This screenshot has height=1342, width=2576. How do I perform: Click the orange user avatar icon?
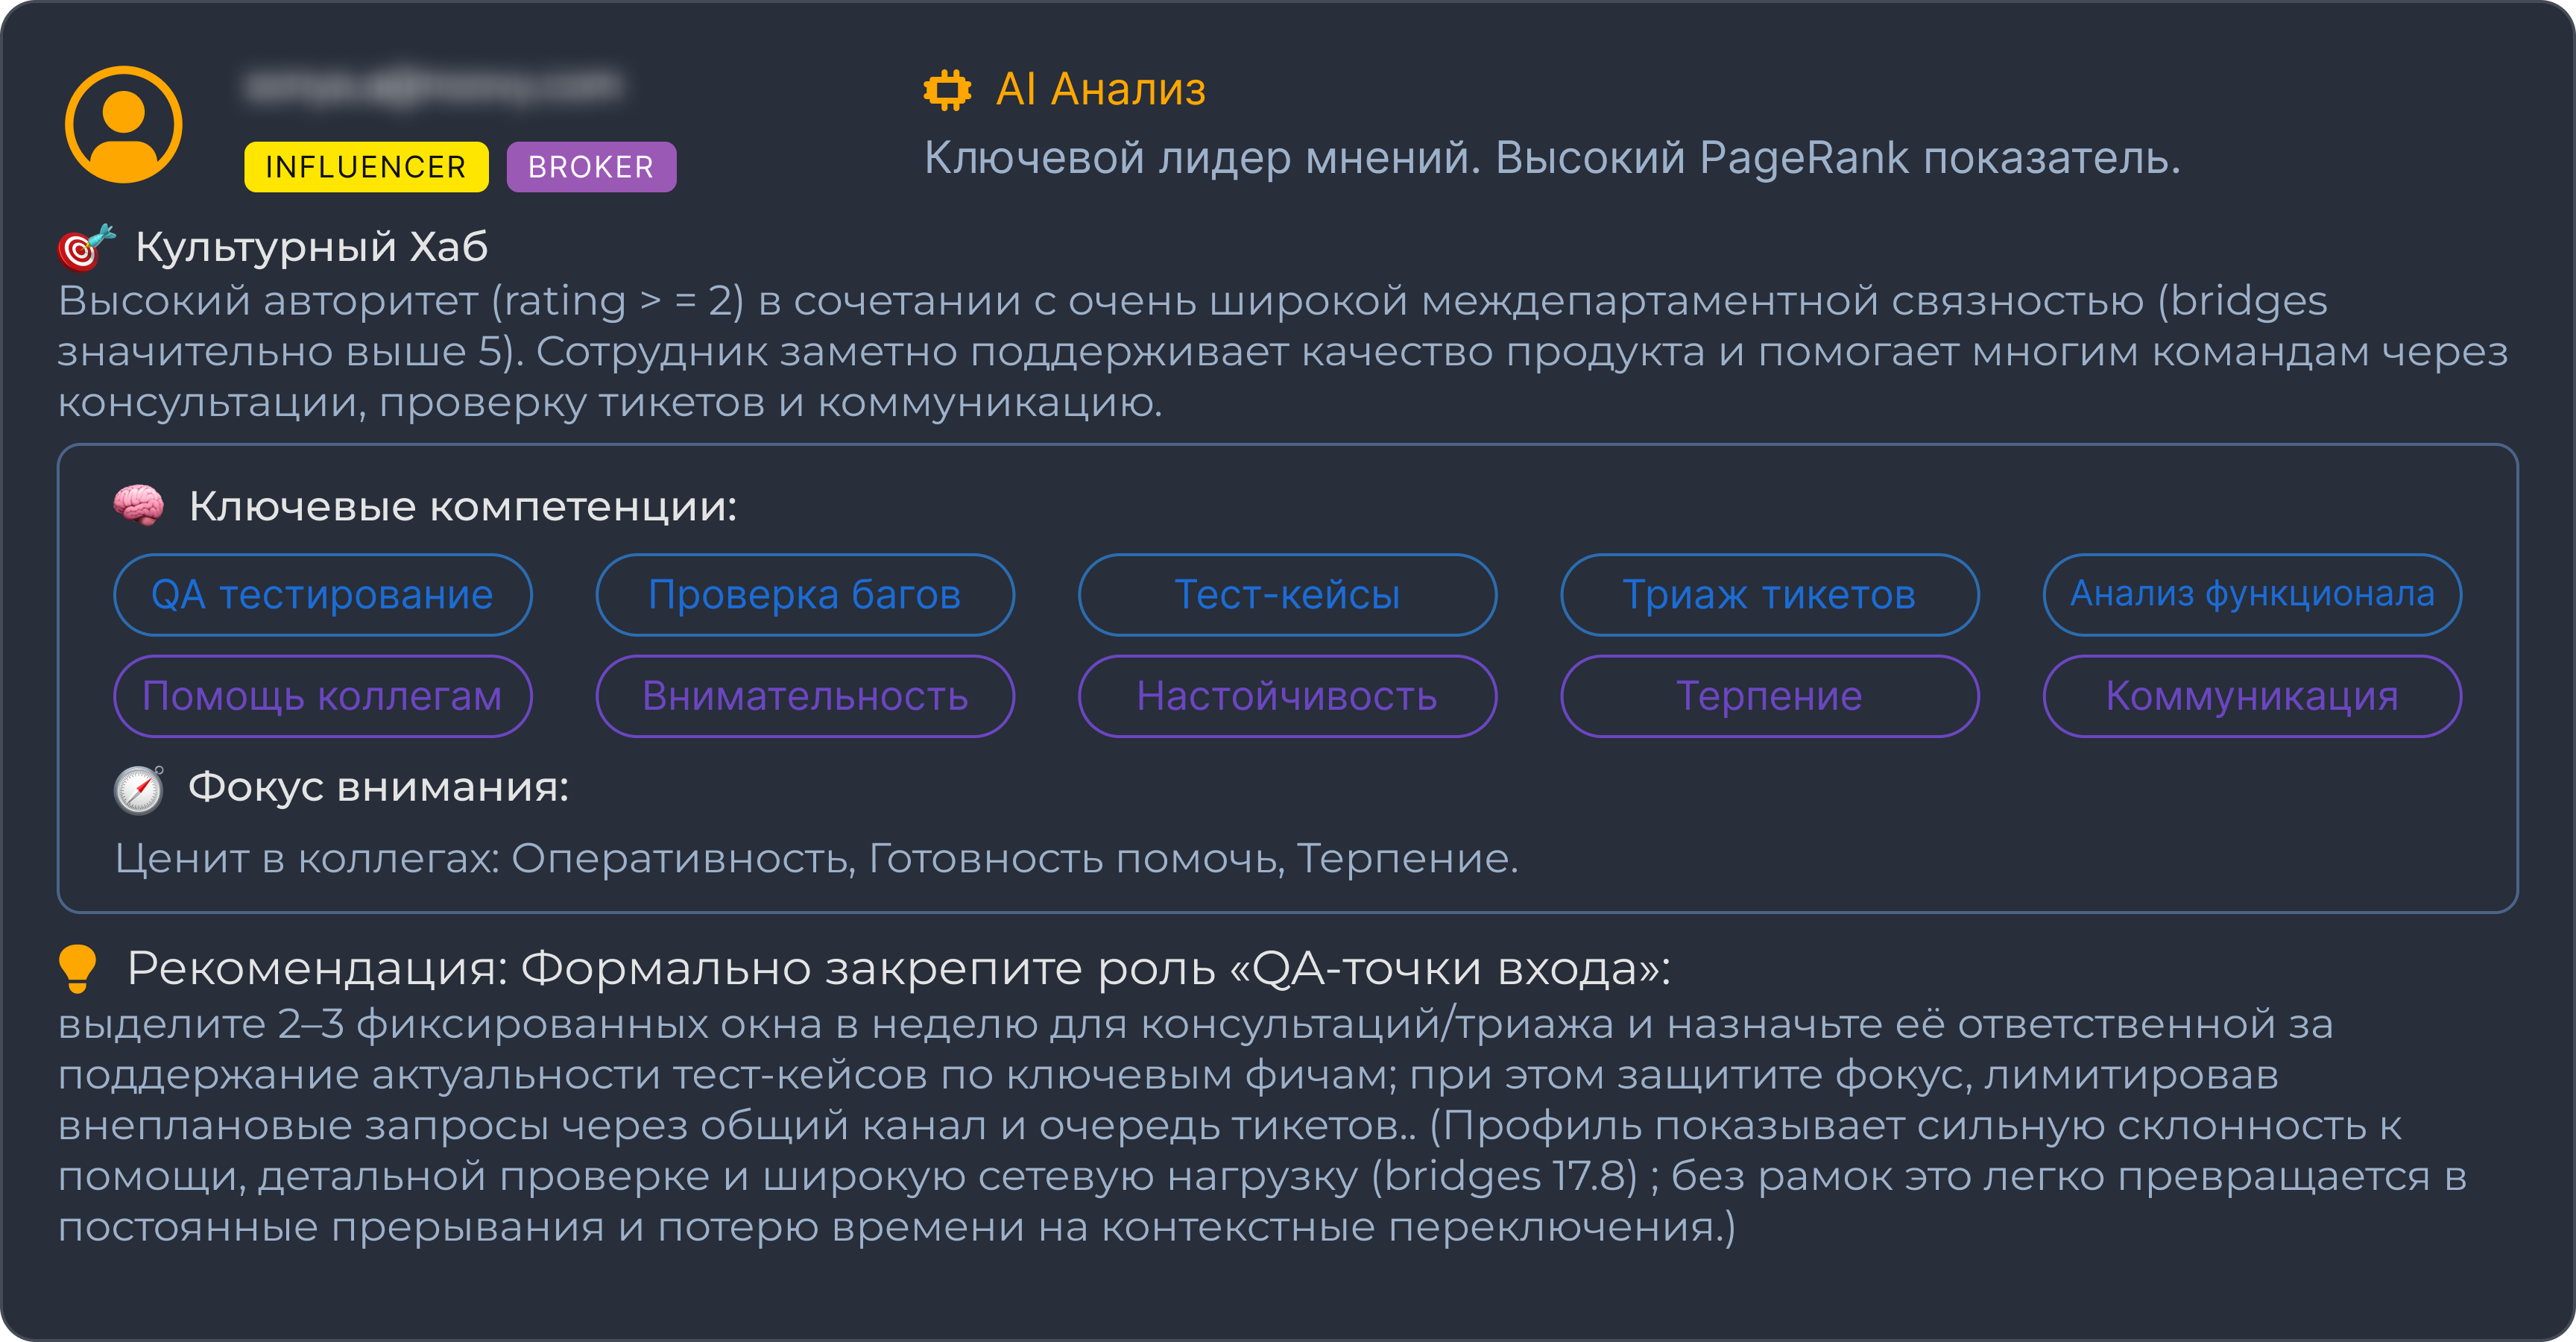coord(124,125)
